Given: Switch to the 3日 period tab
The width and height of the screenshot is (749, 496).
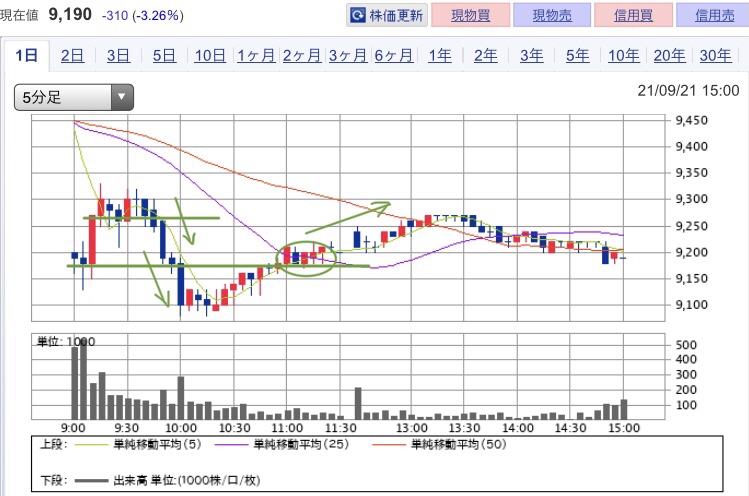Looking at the screenshot, I should pyautogui.click(x=118, y=56).
